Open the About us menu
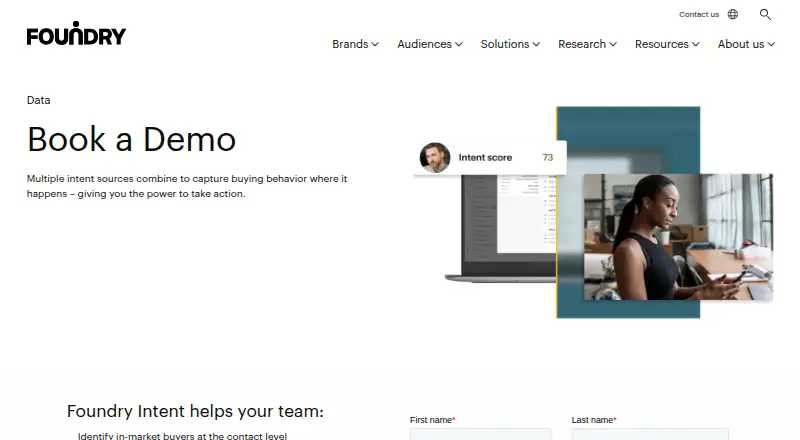The width and height of the screenshot is (800, 440). point(746,44)
